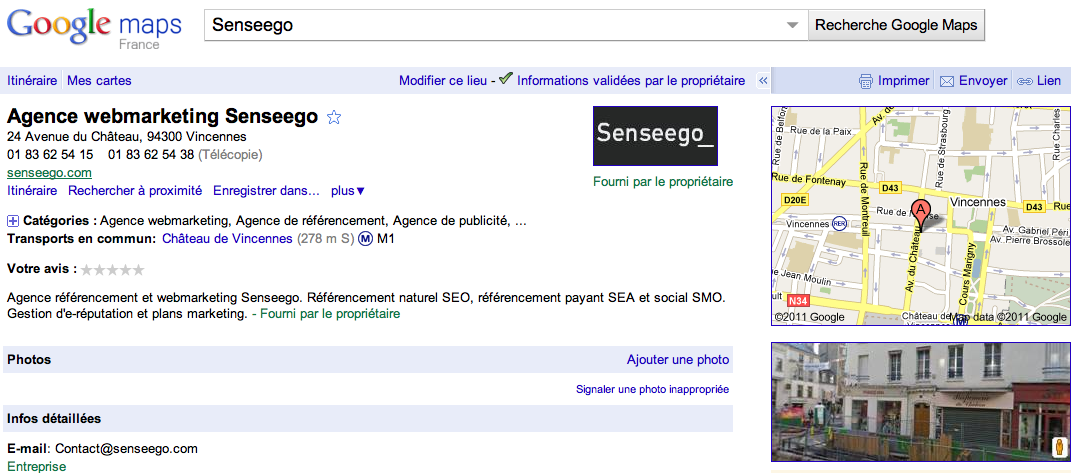Click the Lien link
The height and width of the screenshot is (473, 1083).
coord(1048,81)
